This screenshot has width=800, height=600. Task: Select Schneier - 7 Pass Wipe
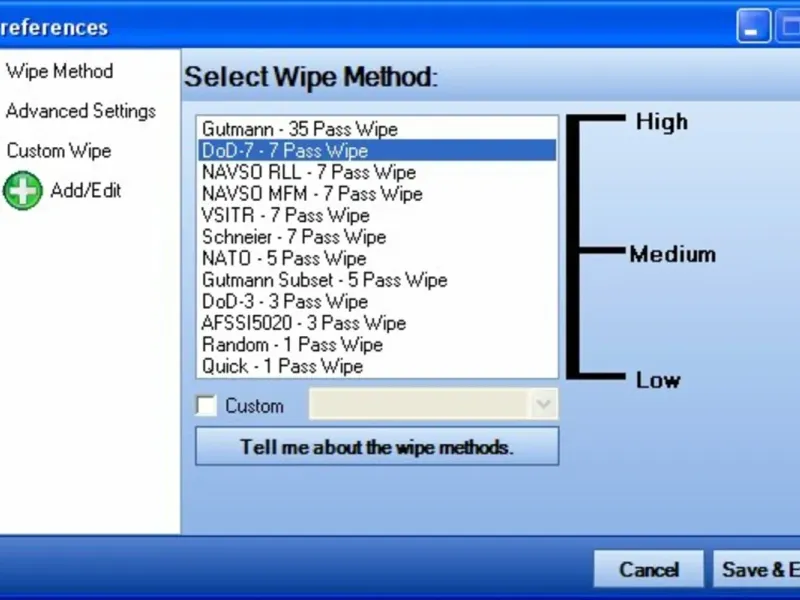point(377,237)
